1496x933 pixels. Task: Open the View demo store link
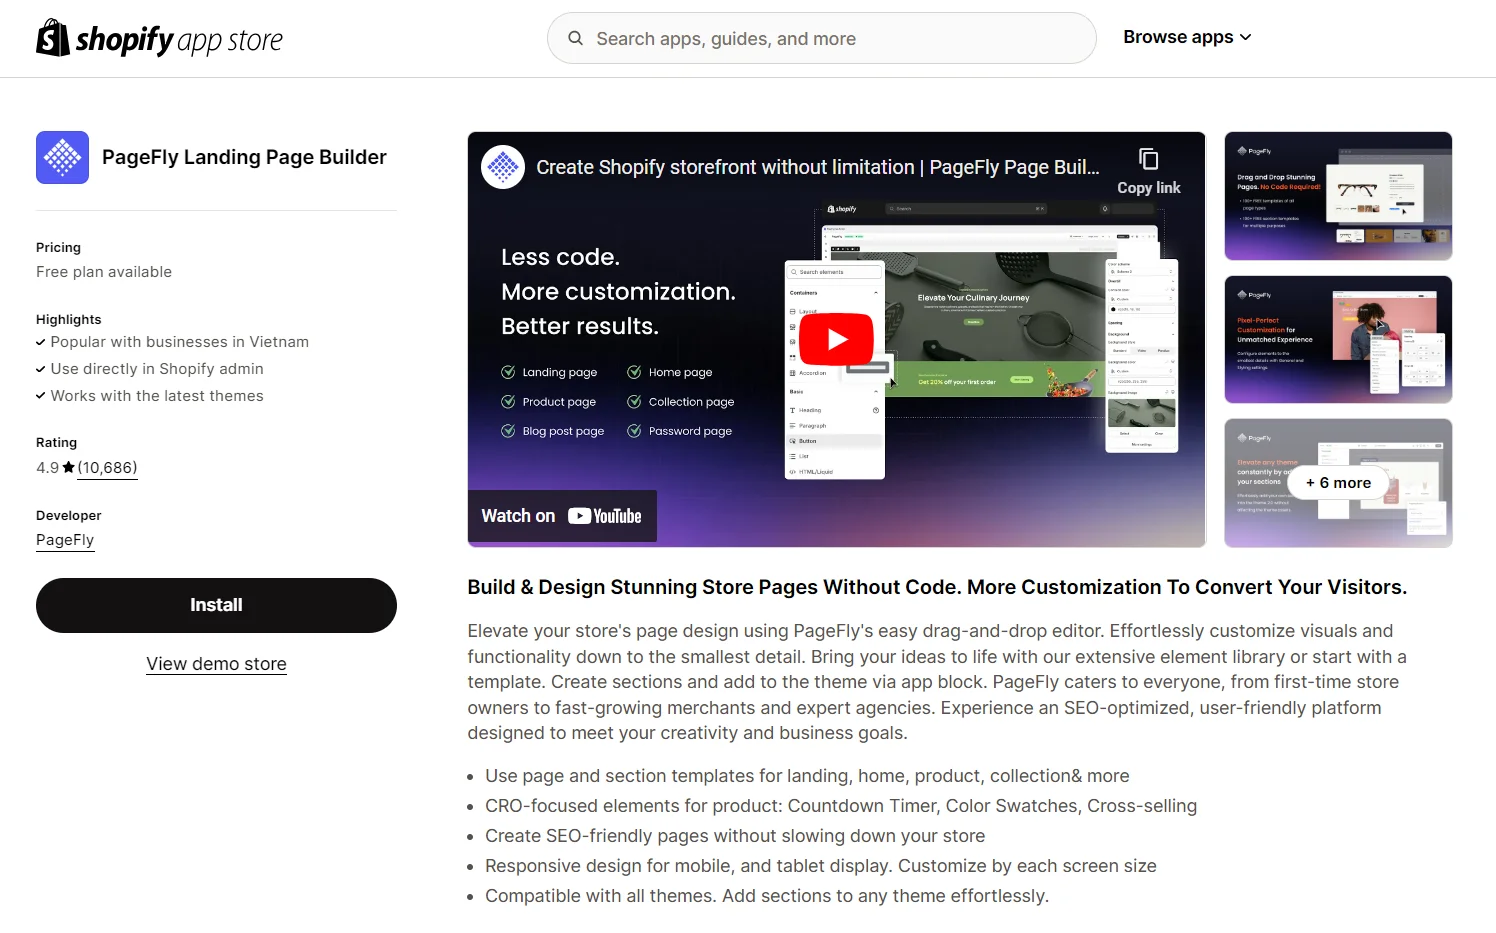coord(216,664)
